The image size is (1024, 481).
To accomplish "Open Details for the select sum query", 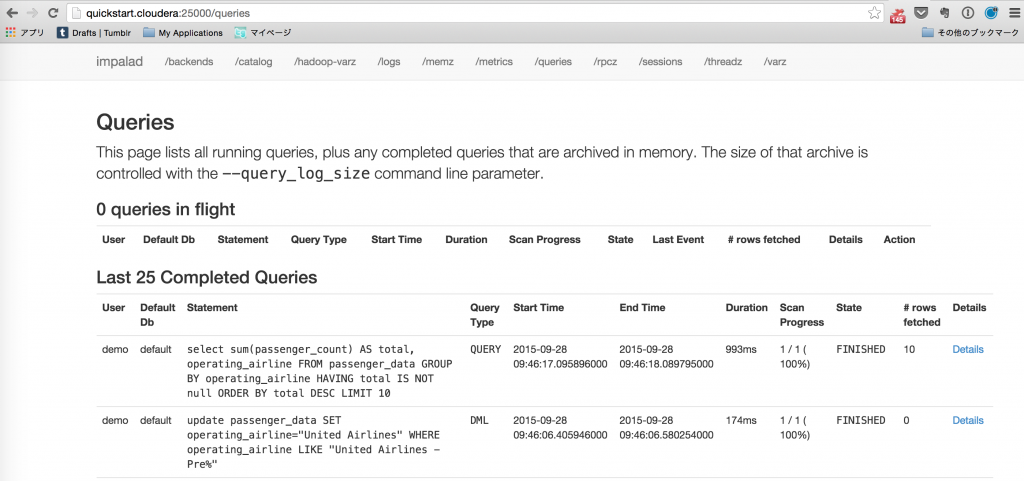I will (x=968, y=349).
